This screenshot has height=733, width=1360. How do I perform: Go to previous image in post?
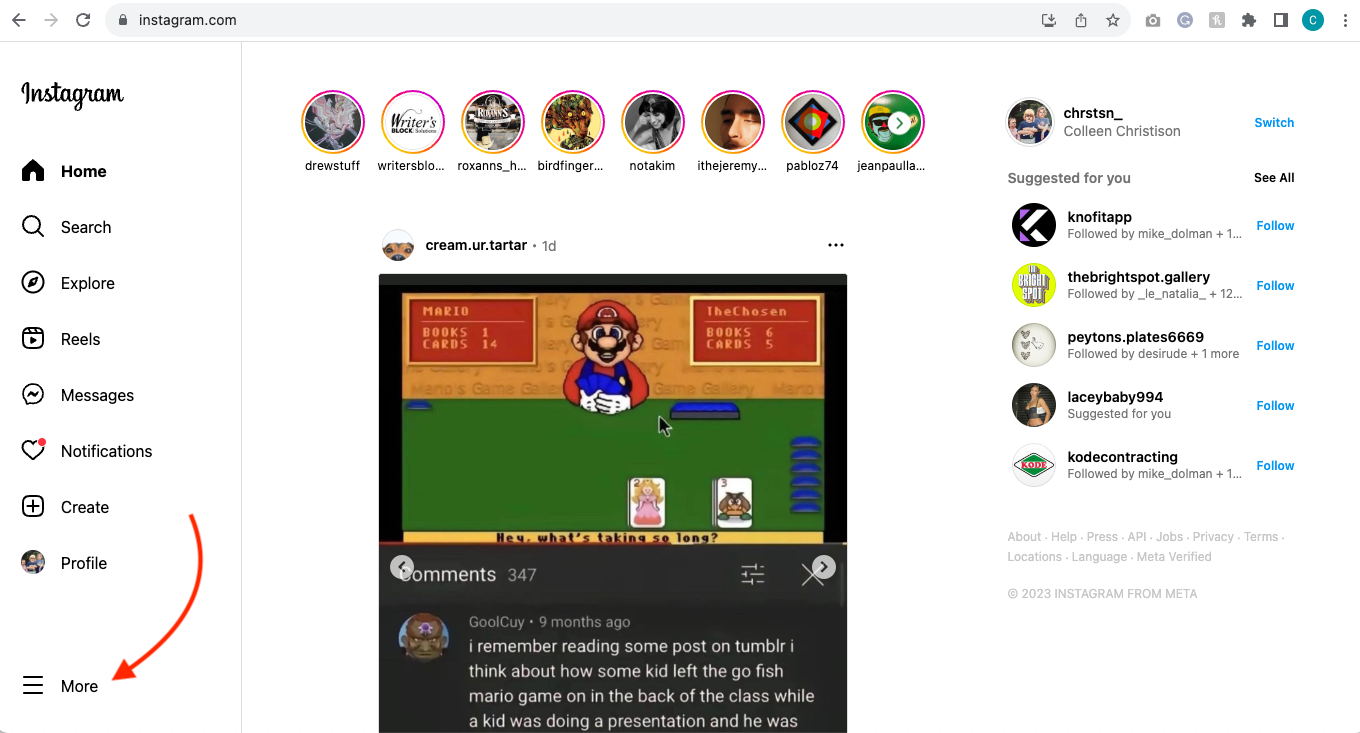click(x=402, y=567)
